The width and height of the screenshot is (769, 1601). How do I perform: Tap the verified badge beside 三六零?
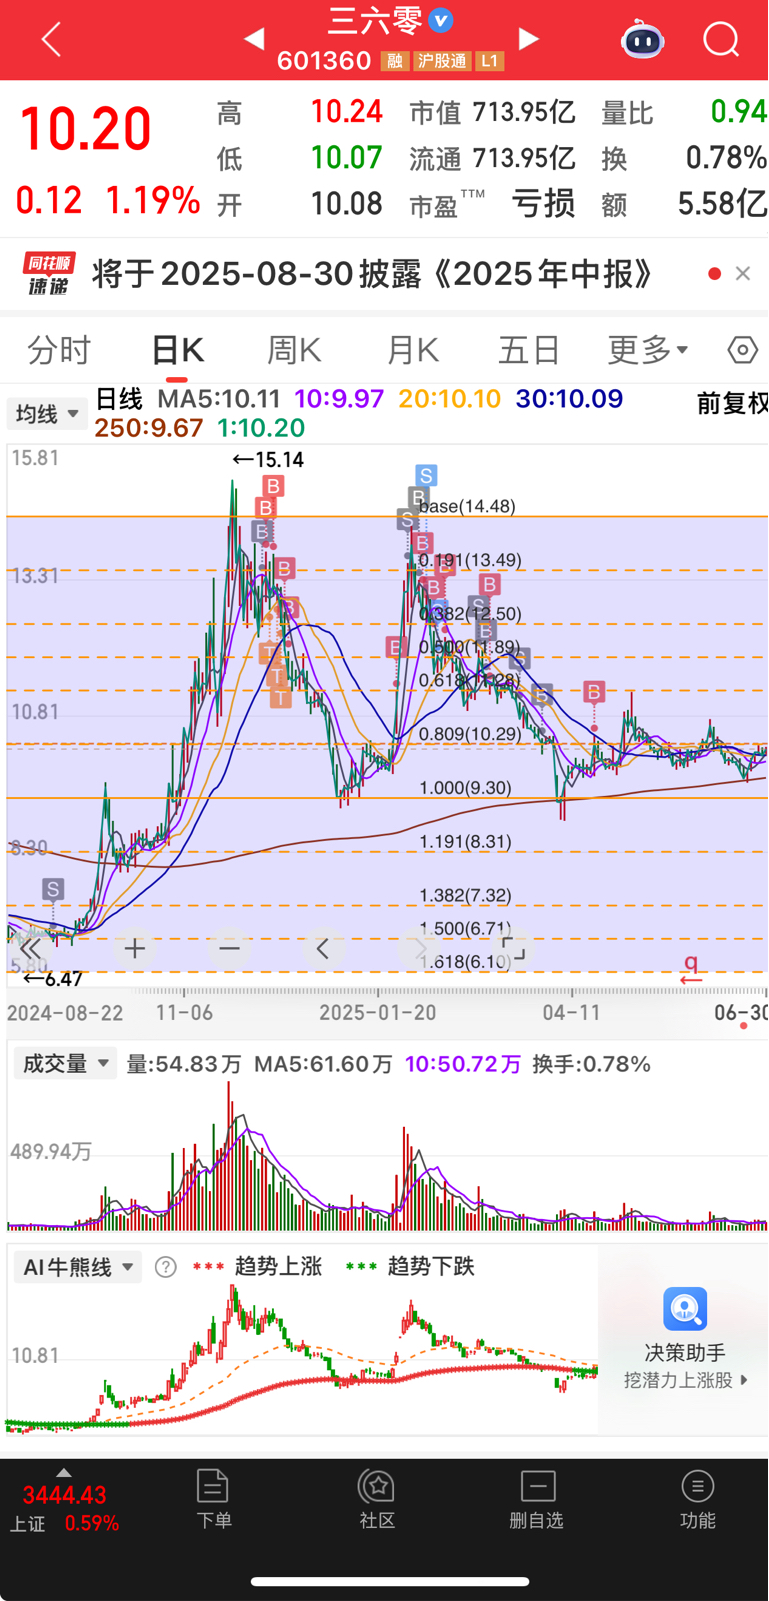(x=440, y=20)
